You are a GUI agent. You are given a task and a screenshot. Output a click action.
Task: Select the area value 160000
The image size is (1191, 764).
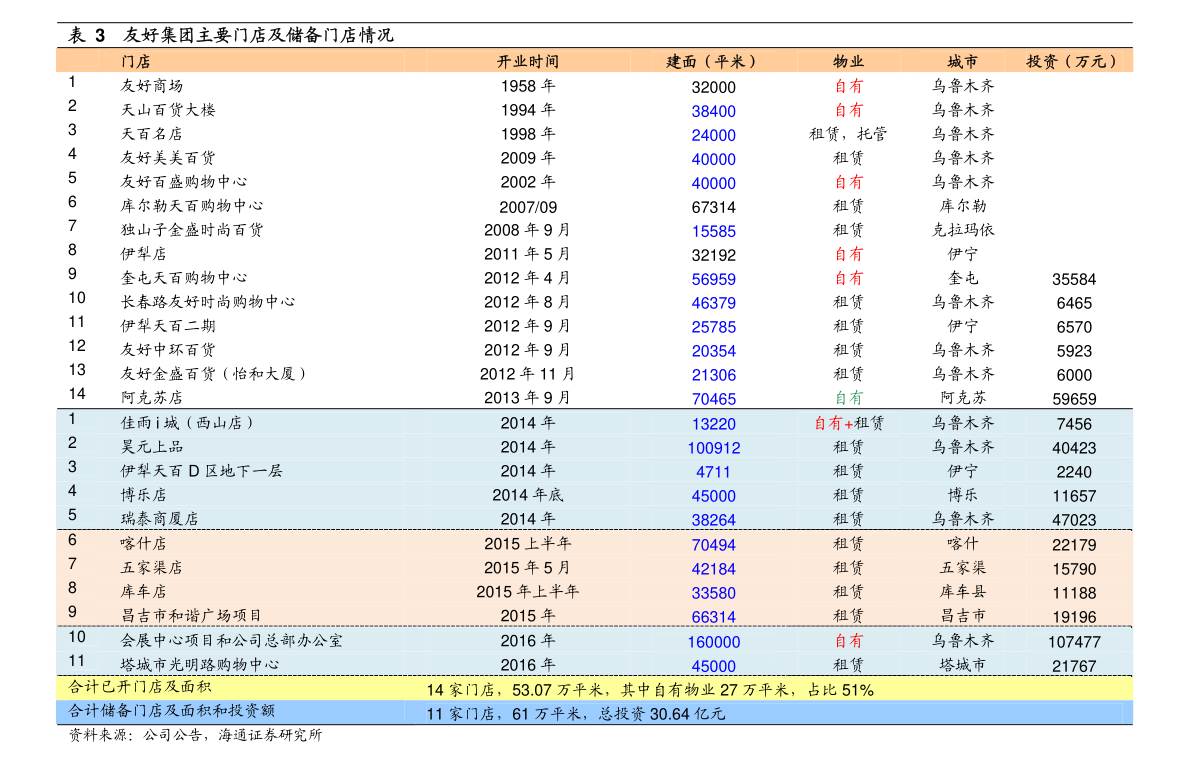tap(713, 642)
